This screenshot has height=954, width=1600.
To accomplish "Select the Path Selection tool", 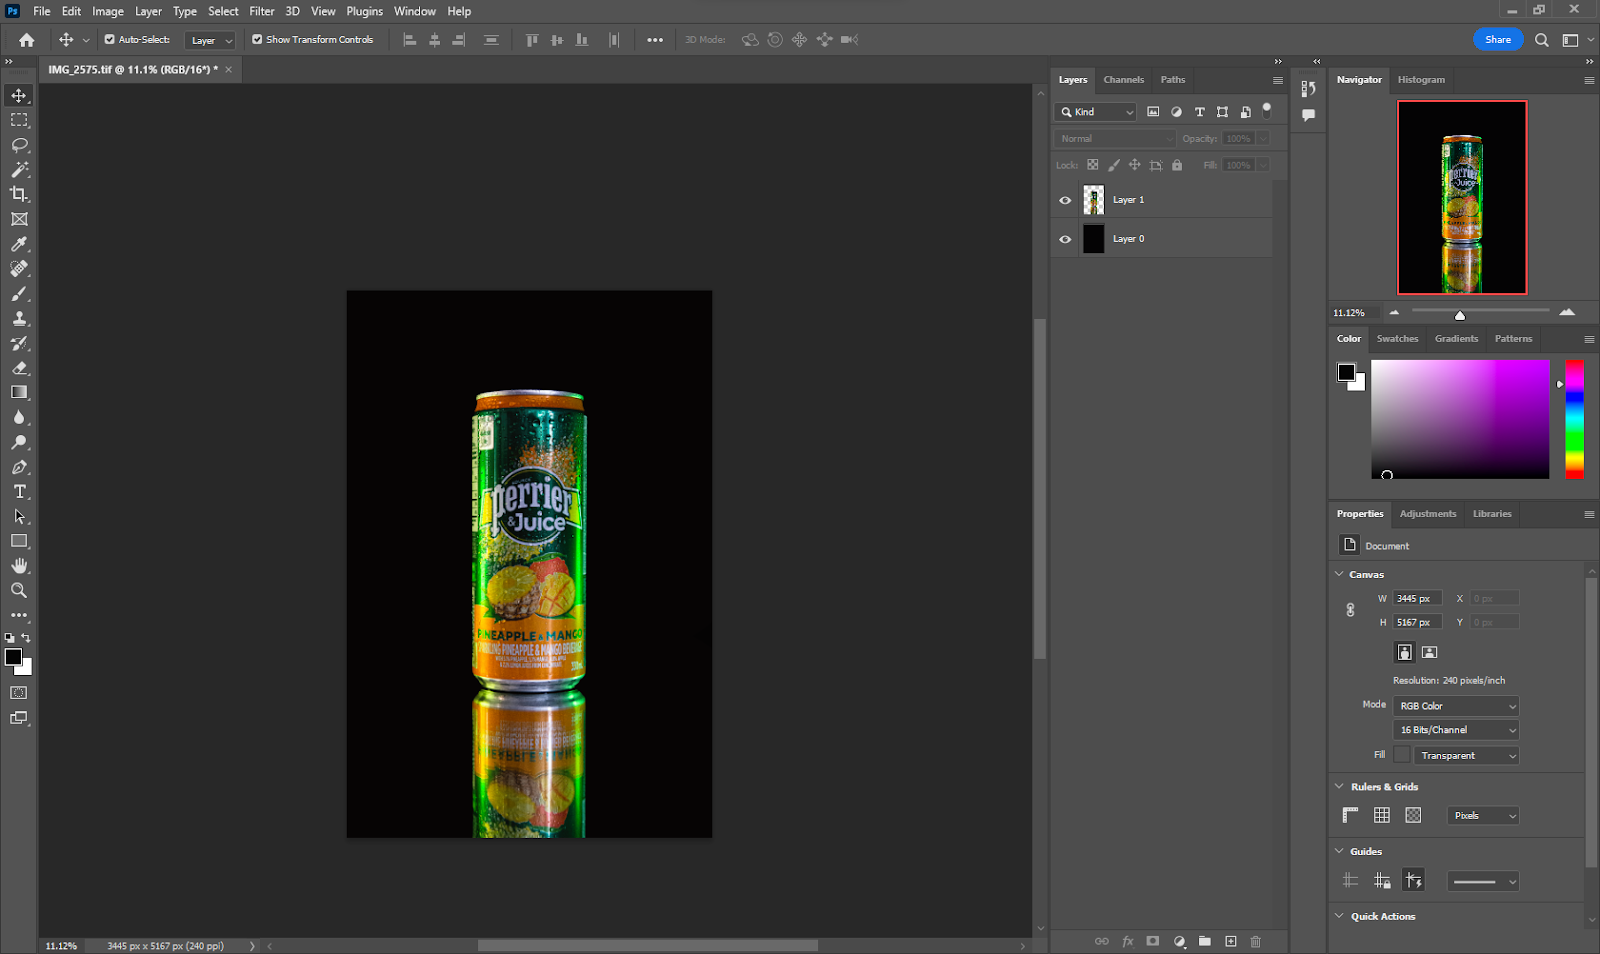I will [x=19, y=516].
